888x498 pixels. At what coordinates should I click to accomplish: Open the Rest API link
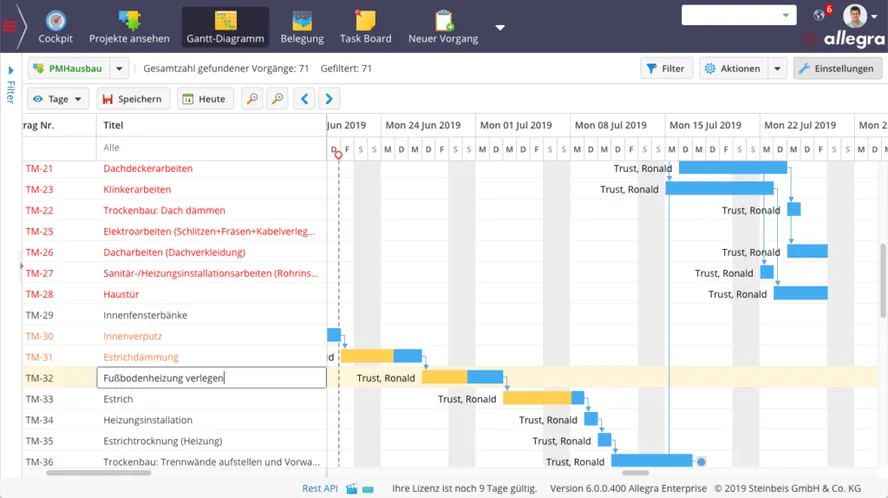(319, 488)
